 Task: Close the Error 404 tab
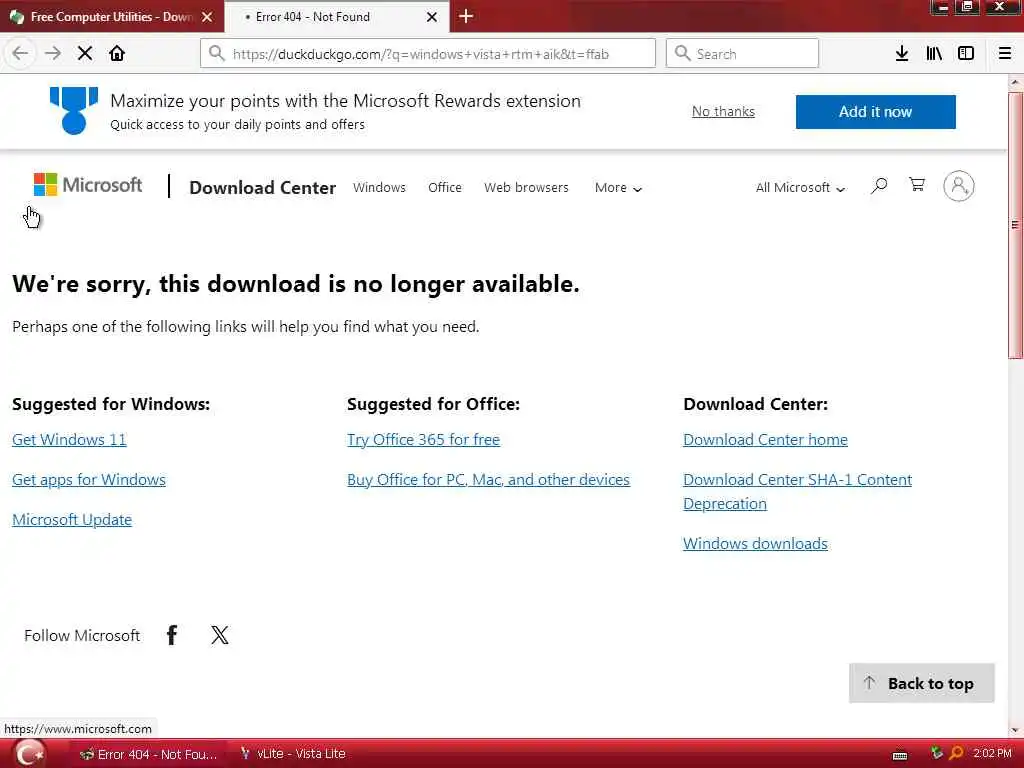coord(432,17)
